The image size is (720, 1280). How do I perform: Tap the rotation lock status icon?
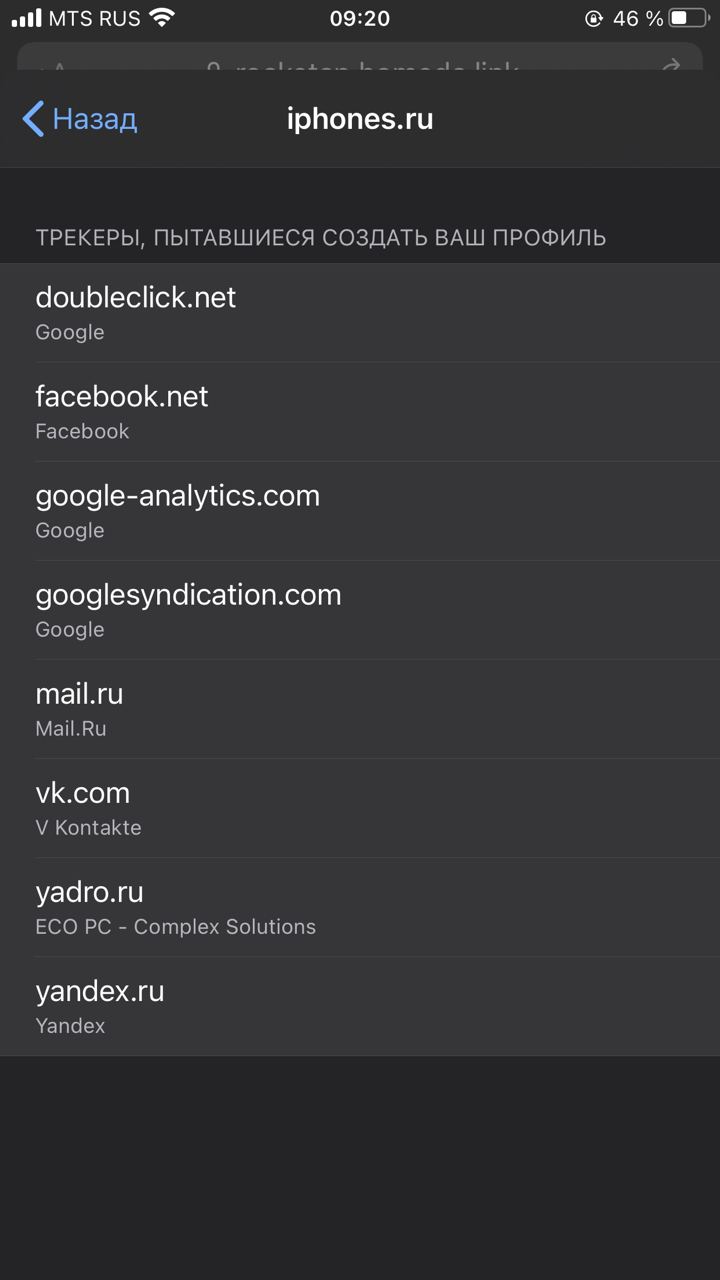[594, 18]
